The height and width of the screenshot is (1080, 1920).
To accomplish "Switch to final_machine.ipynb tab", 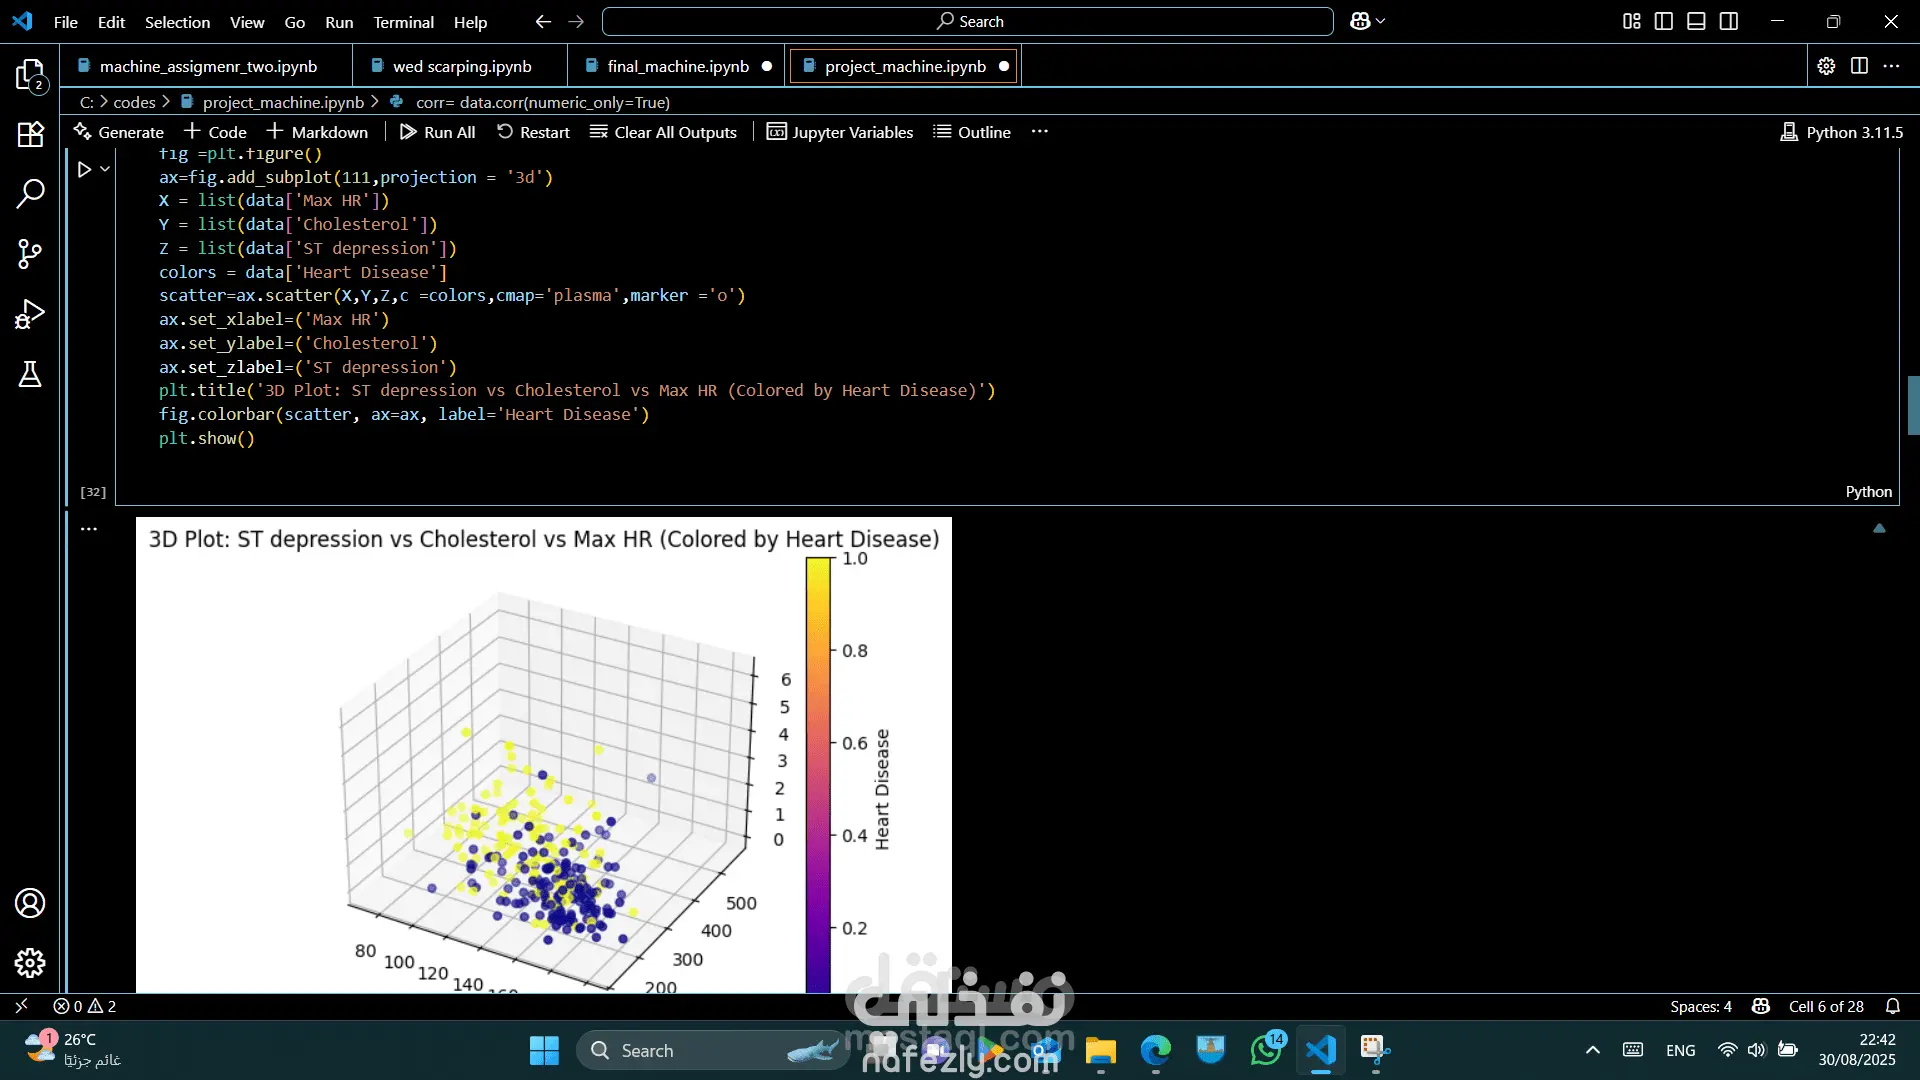I will coord(677,66).
